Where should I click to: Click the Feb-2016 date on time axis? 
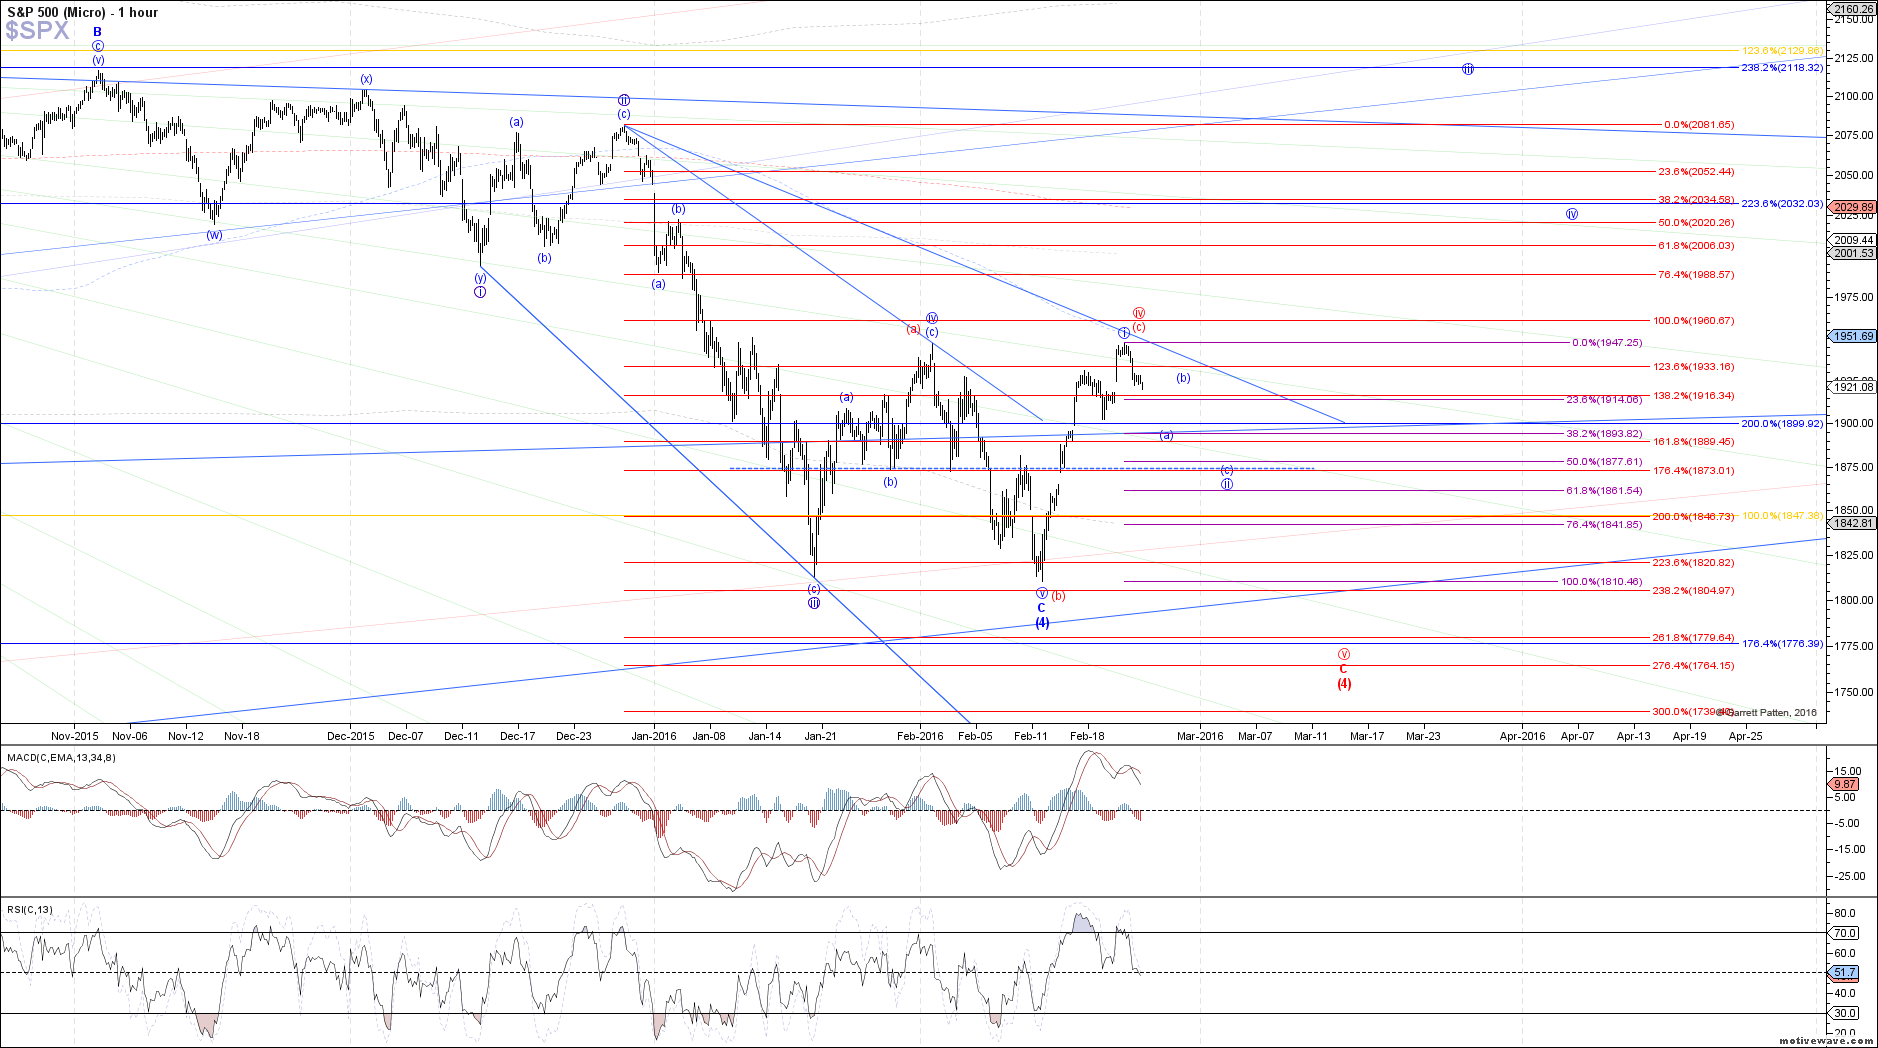[920, 736]
